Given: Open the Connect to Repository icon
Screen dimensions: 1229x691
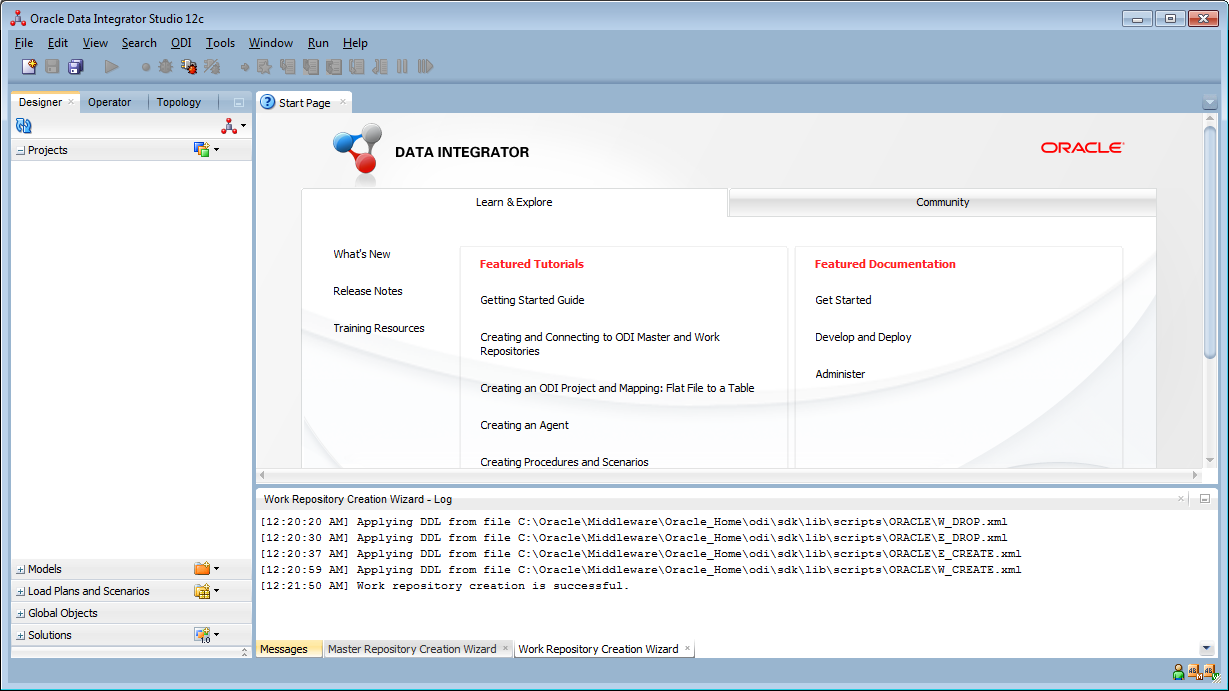Looking at the screenshot, I should point(228,126).
